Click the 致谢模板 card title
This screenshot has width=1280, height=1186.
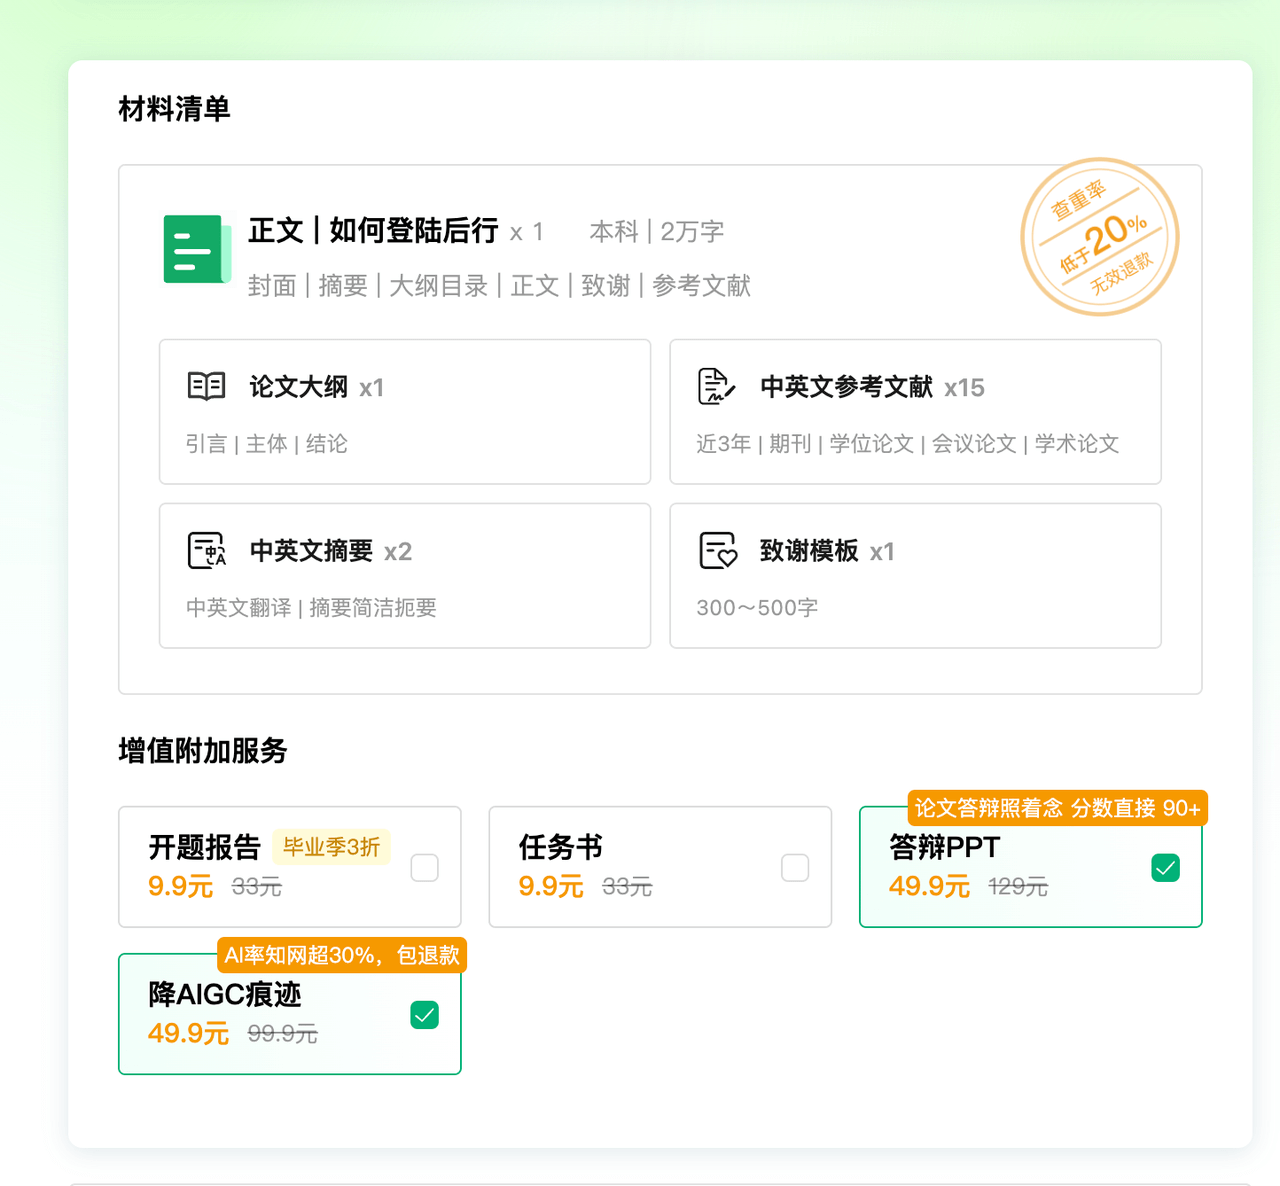809,551
